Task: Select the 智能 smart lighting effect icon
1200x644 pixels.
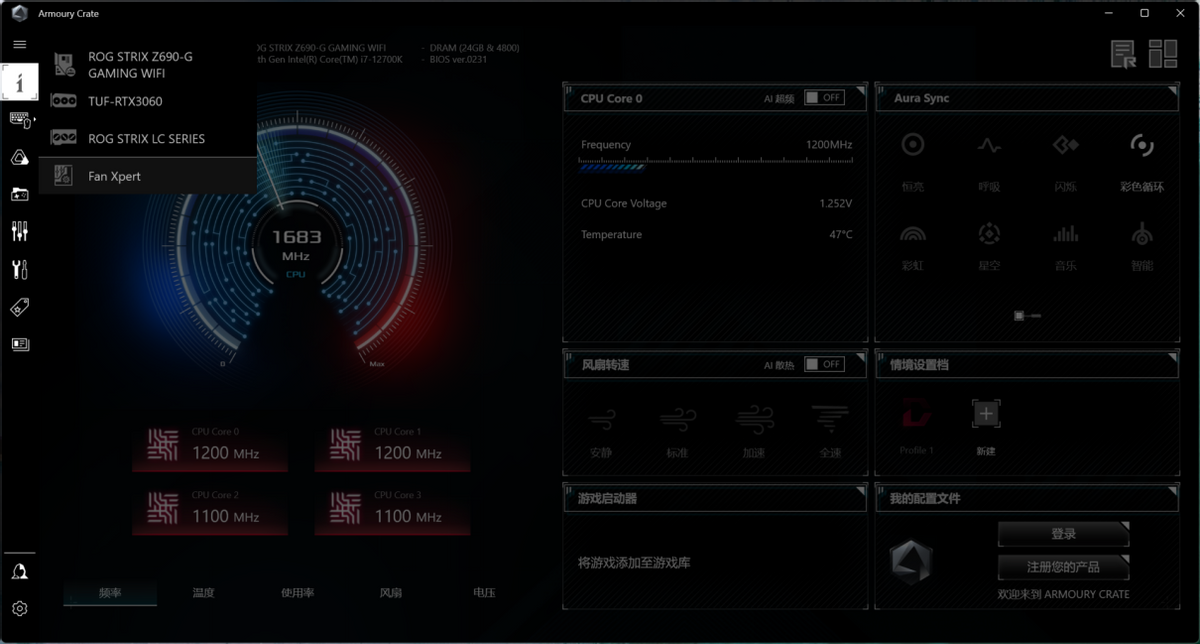Action: point(1142,234)
